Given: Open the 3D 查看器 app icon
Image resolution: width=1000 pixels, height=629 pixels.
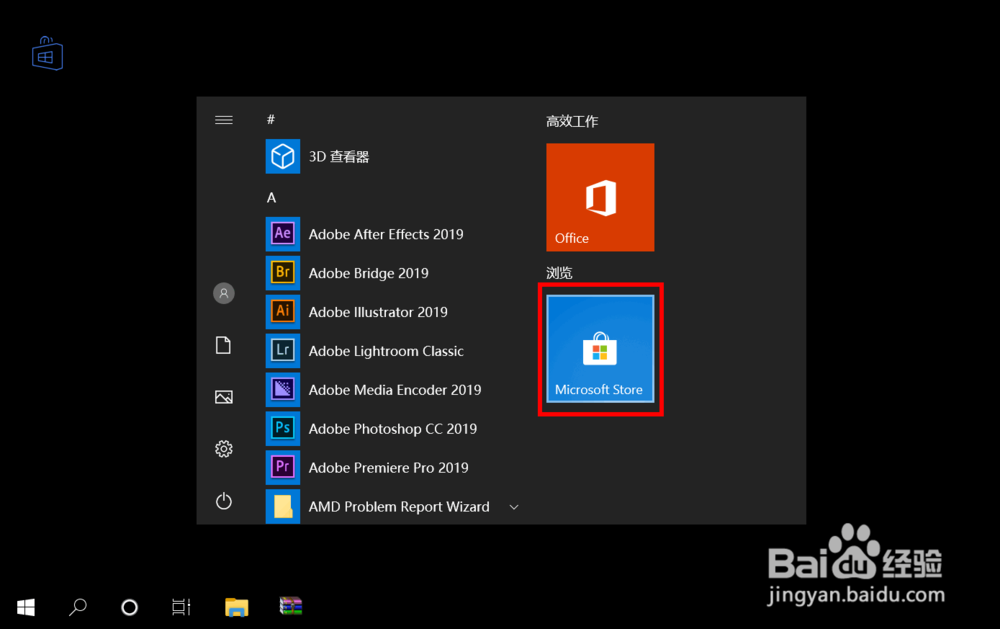Looking at the screenshot, I should 283,156.
